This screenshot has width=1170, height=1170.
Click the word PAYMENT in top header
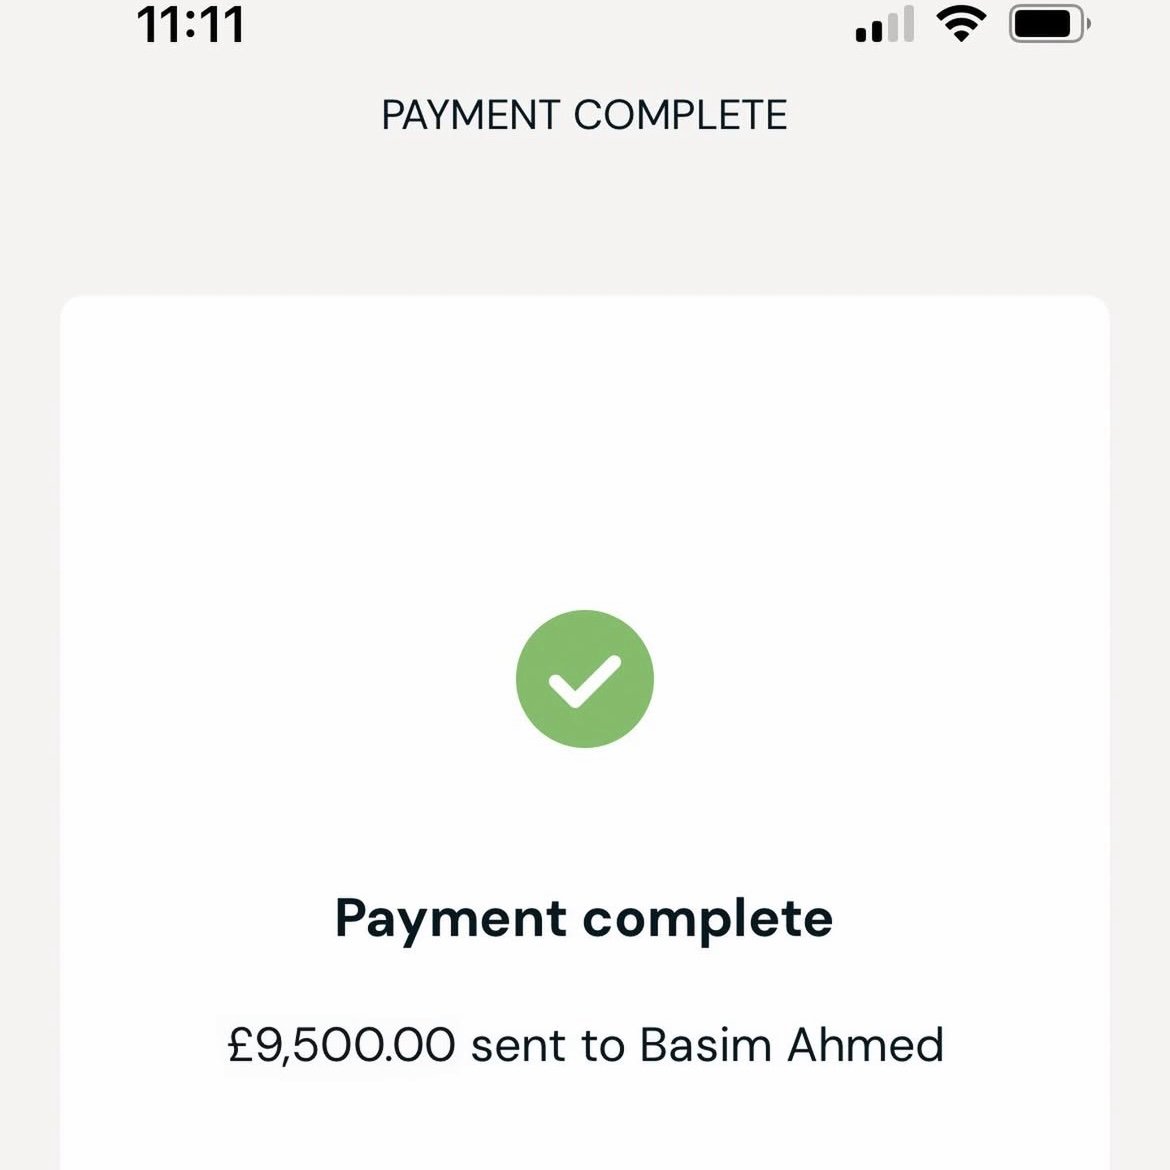click(470, 115)
